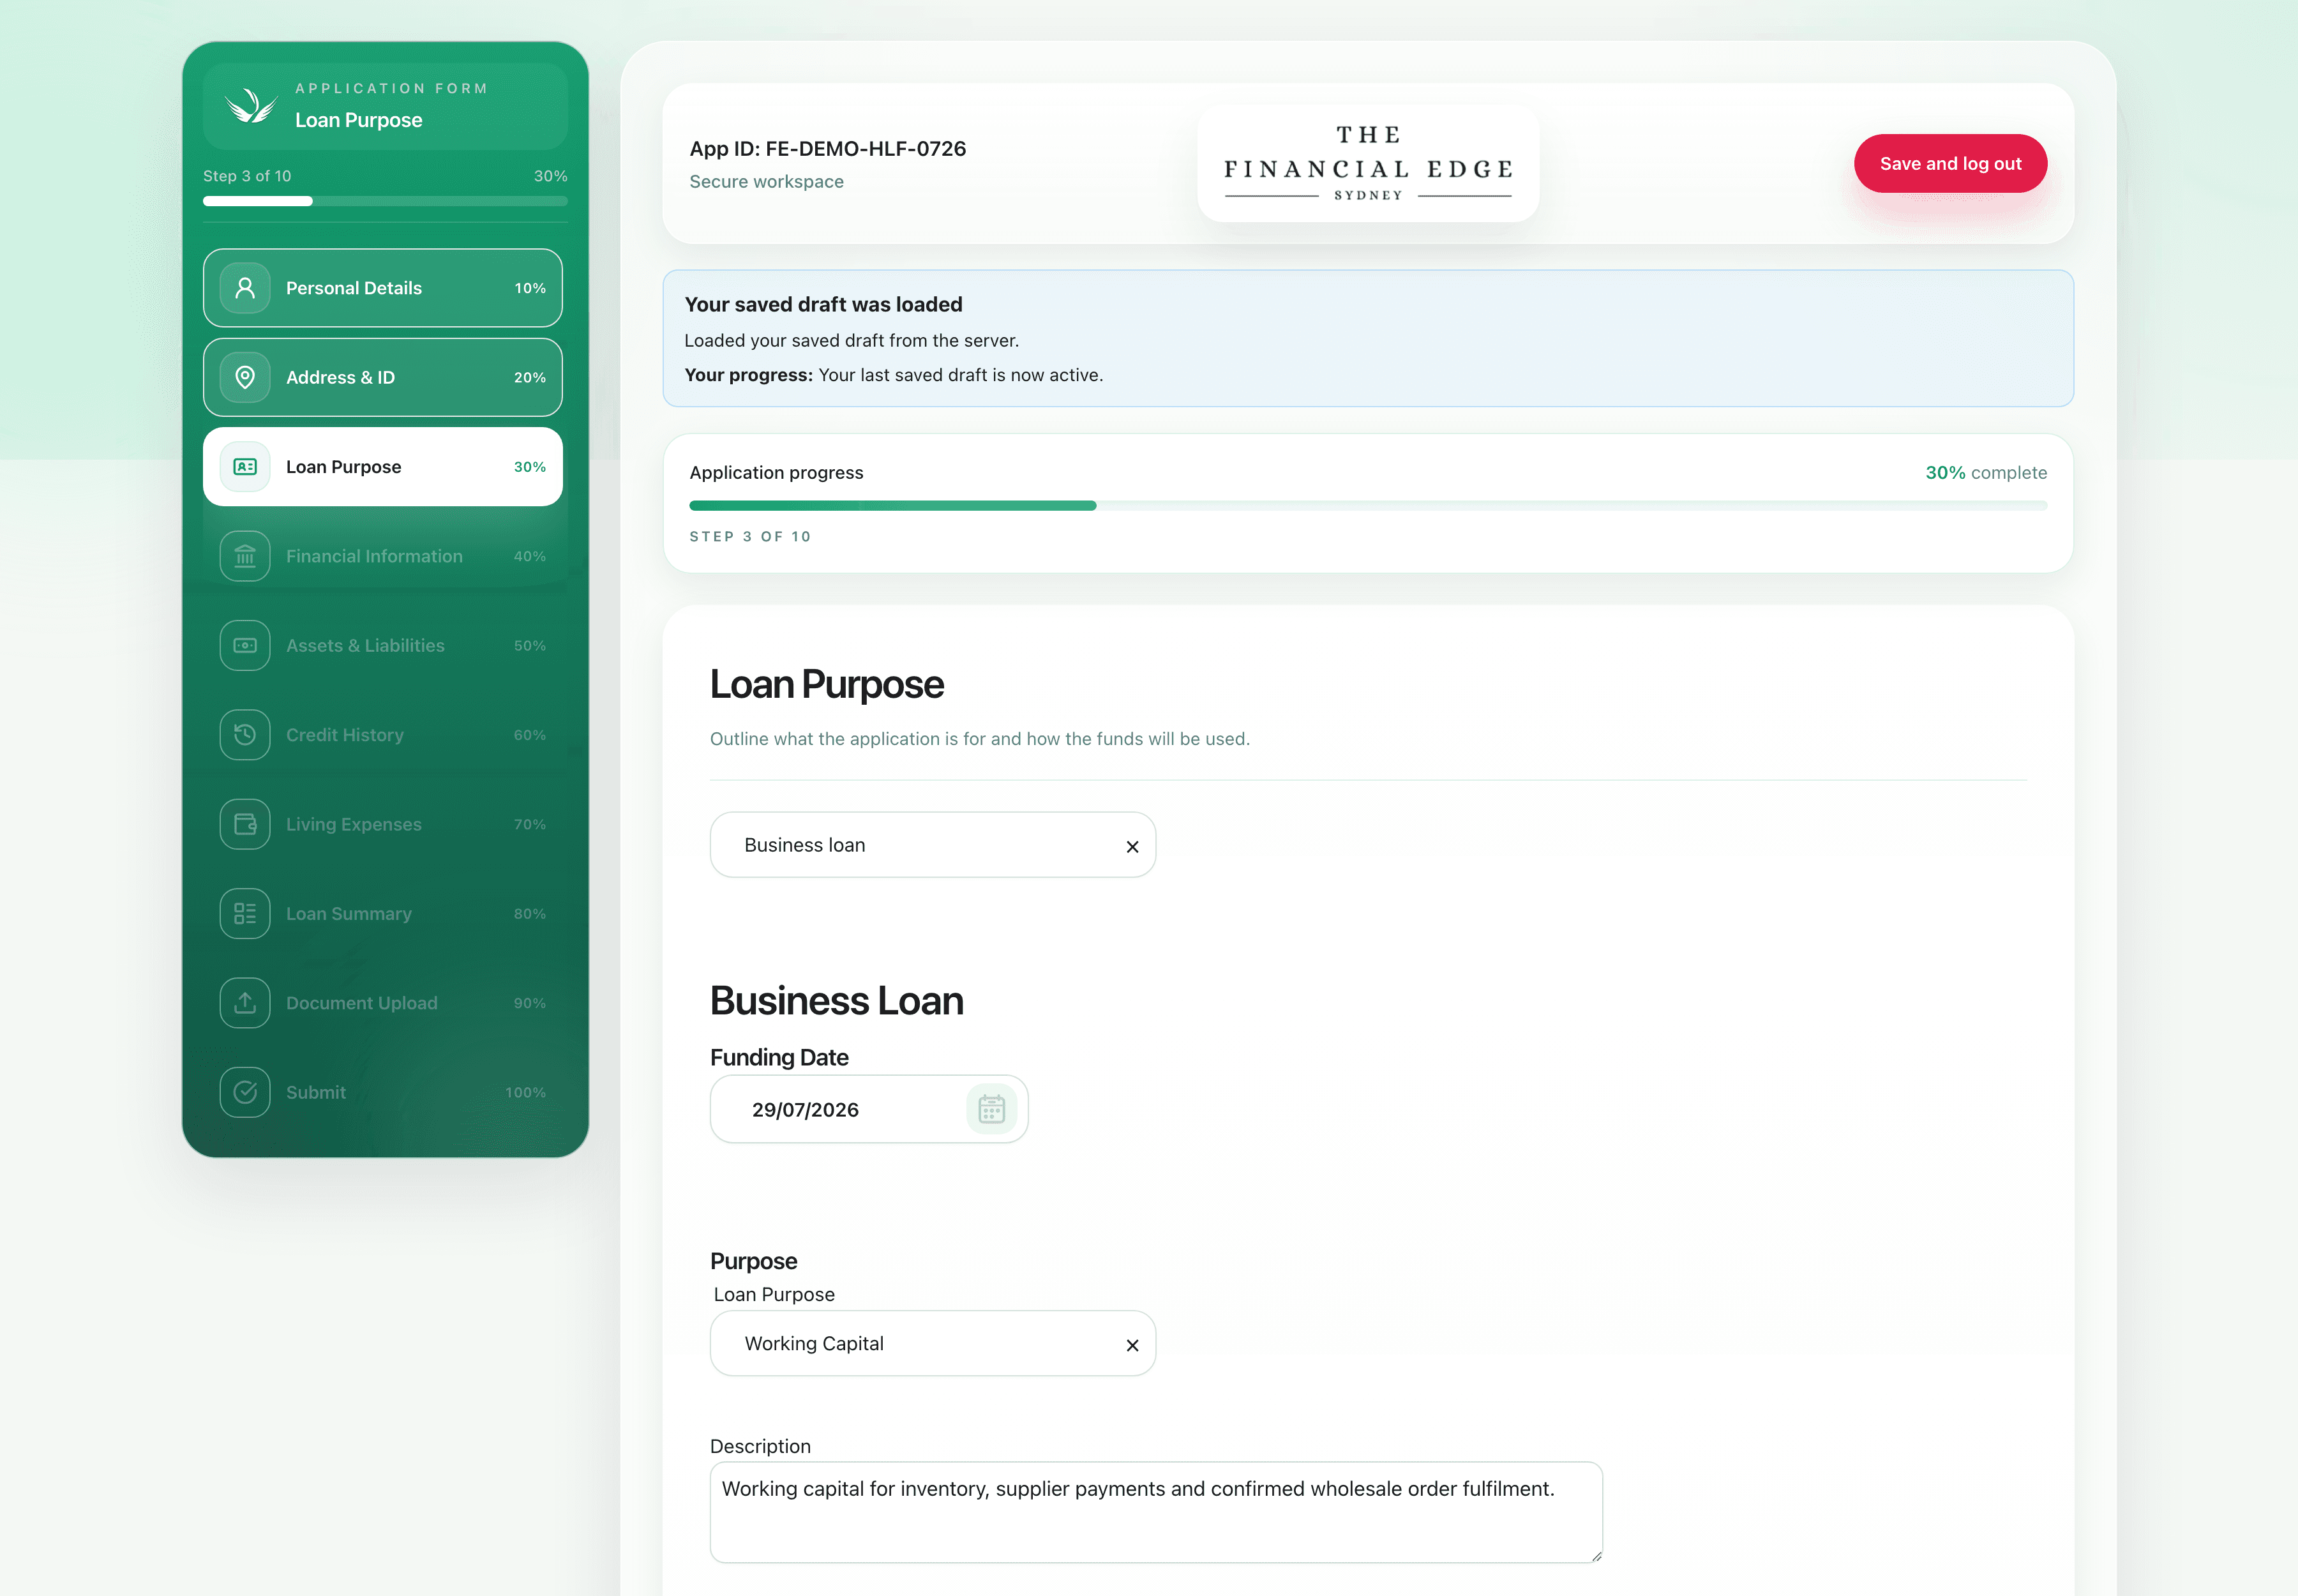
Task: Click the App ID FE-DEMO-HLF-0726 text
Action: (828, 148)
